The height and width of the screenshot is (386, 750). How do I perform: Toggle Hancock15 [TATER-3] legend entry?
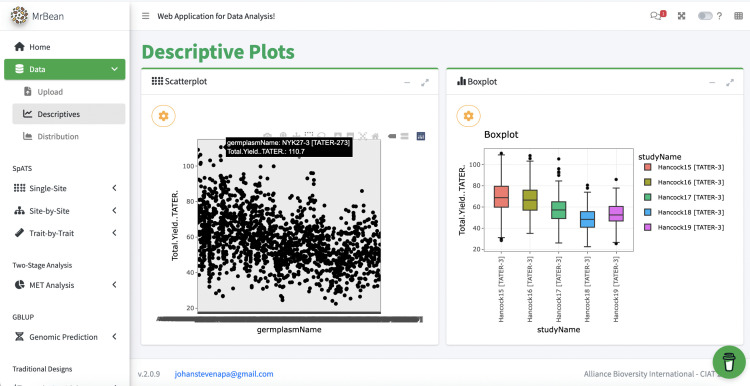coord(684,167)
